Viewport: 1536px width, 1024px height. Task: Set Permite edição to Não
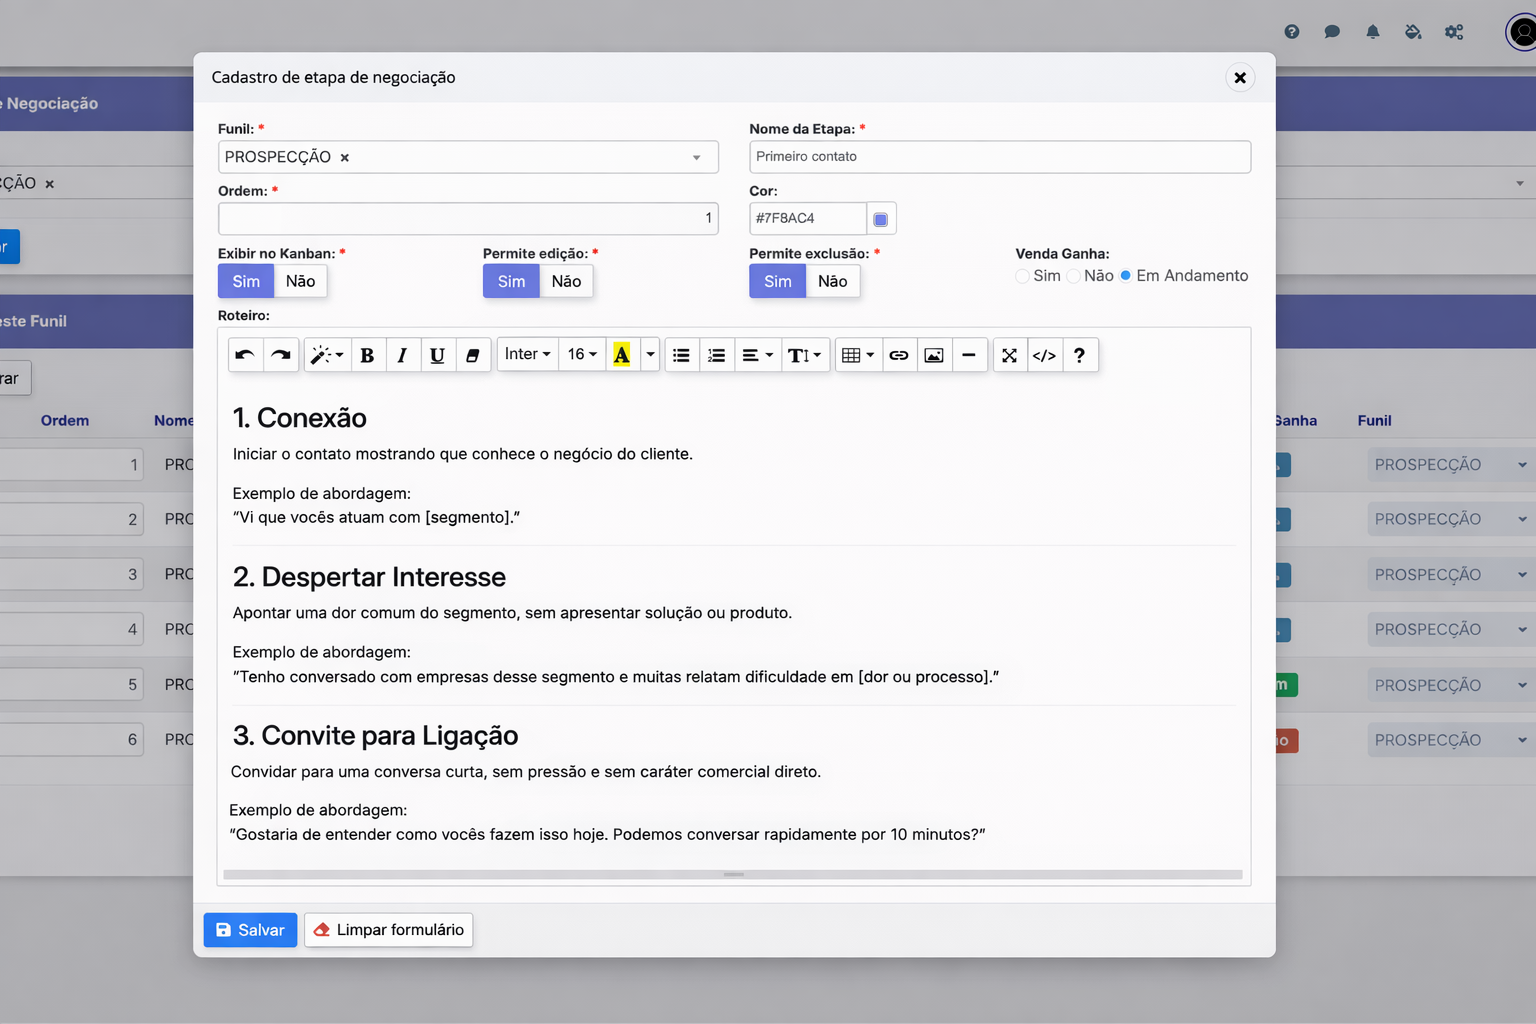click(x=566, y=281)
